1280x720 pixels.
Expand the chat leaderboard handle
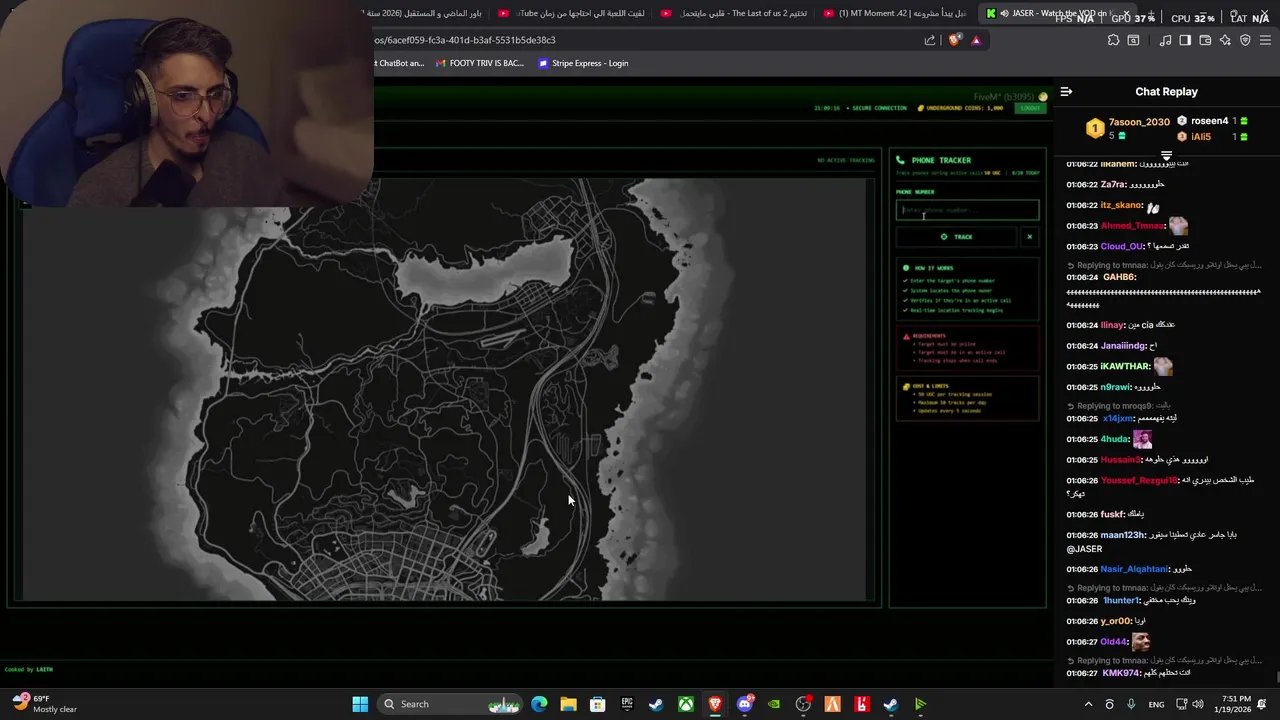click(x=1166, y=156)
